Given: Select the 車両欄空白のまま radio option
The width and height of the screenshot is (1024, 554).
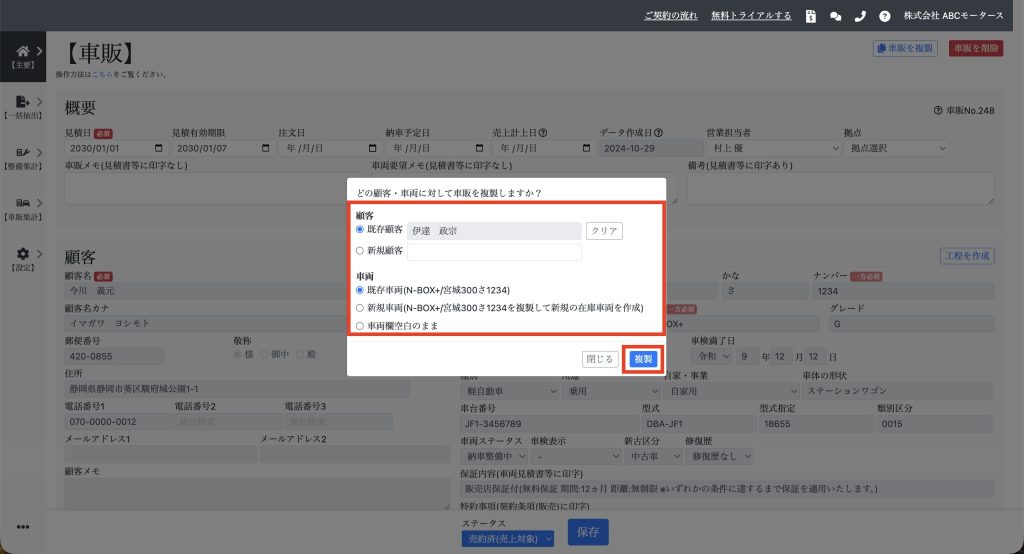Looking at the screenshot, I should point(361,326).
